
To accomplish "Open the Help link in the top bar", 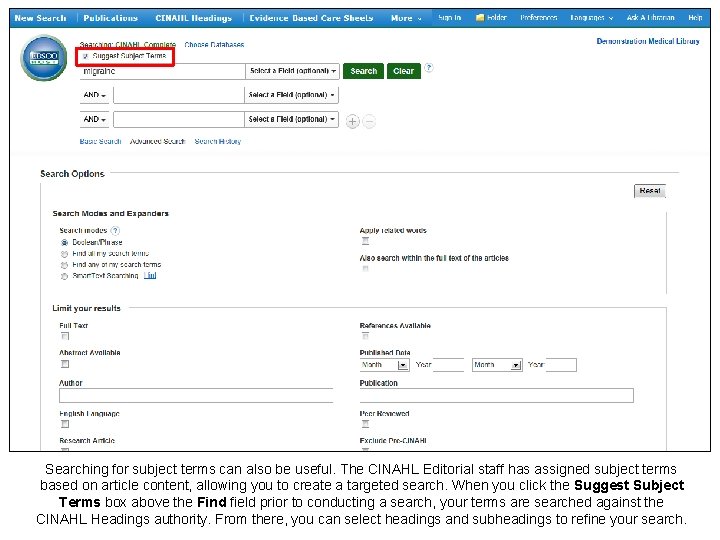I will coord(695,18).
